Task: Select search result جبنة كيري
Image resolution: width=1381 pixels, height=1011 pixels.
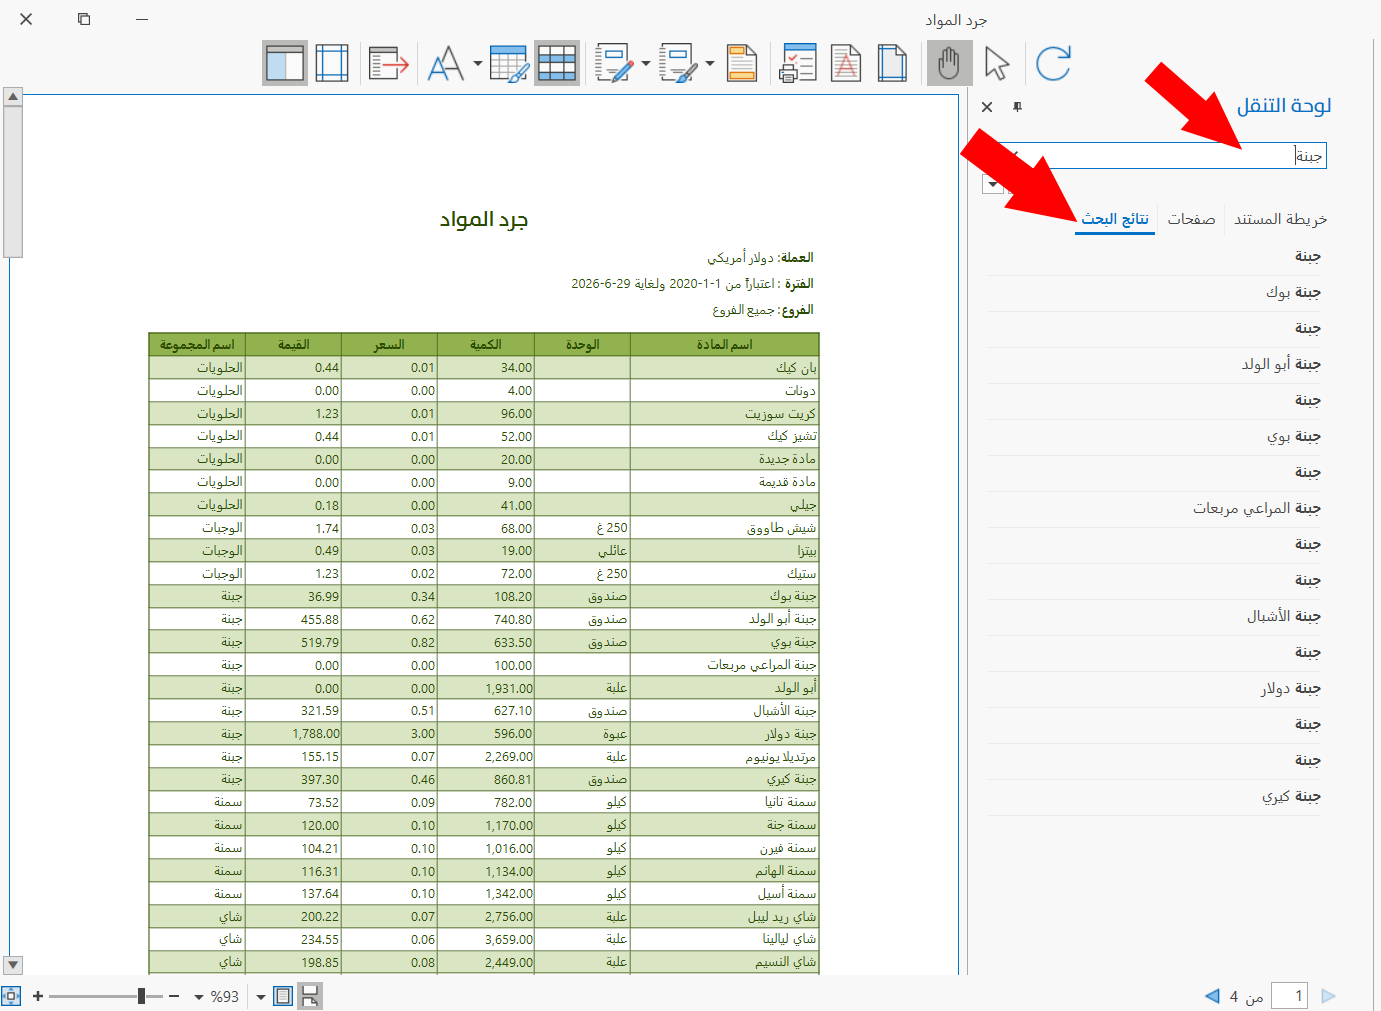Action: click(1154, 796)
